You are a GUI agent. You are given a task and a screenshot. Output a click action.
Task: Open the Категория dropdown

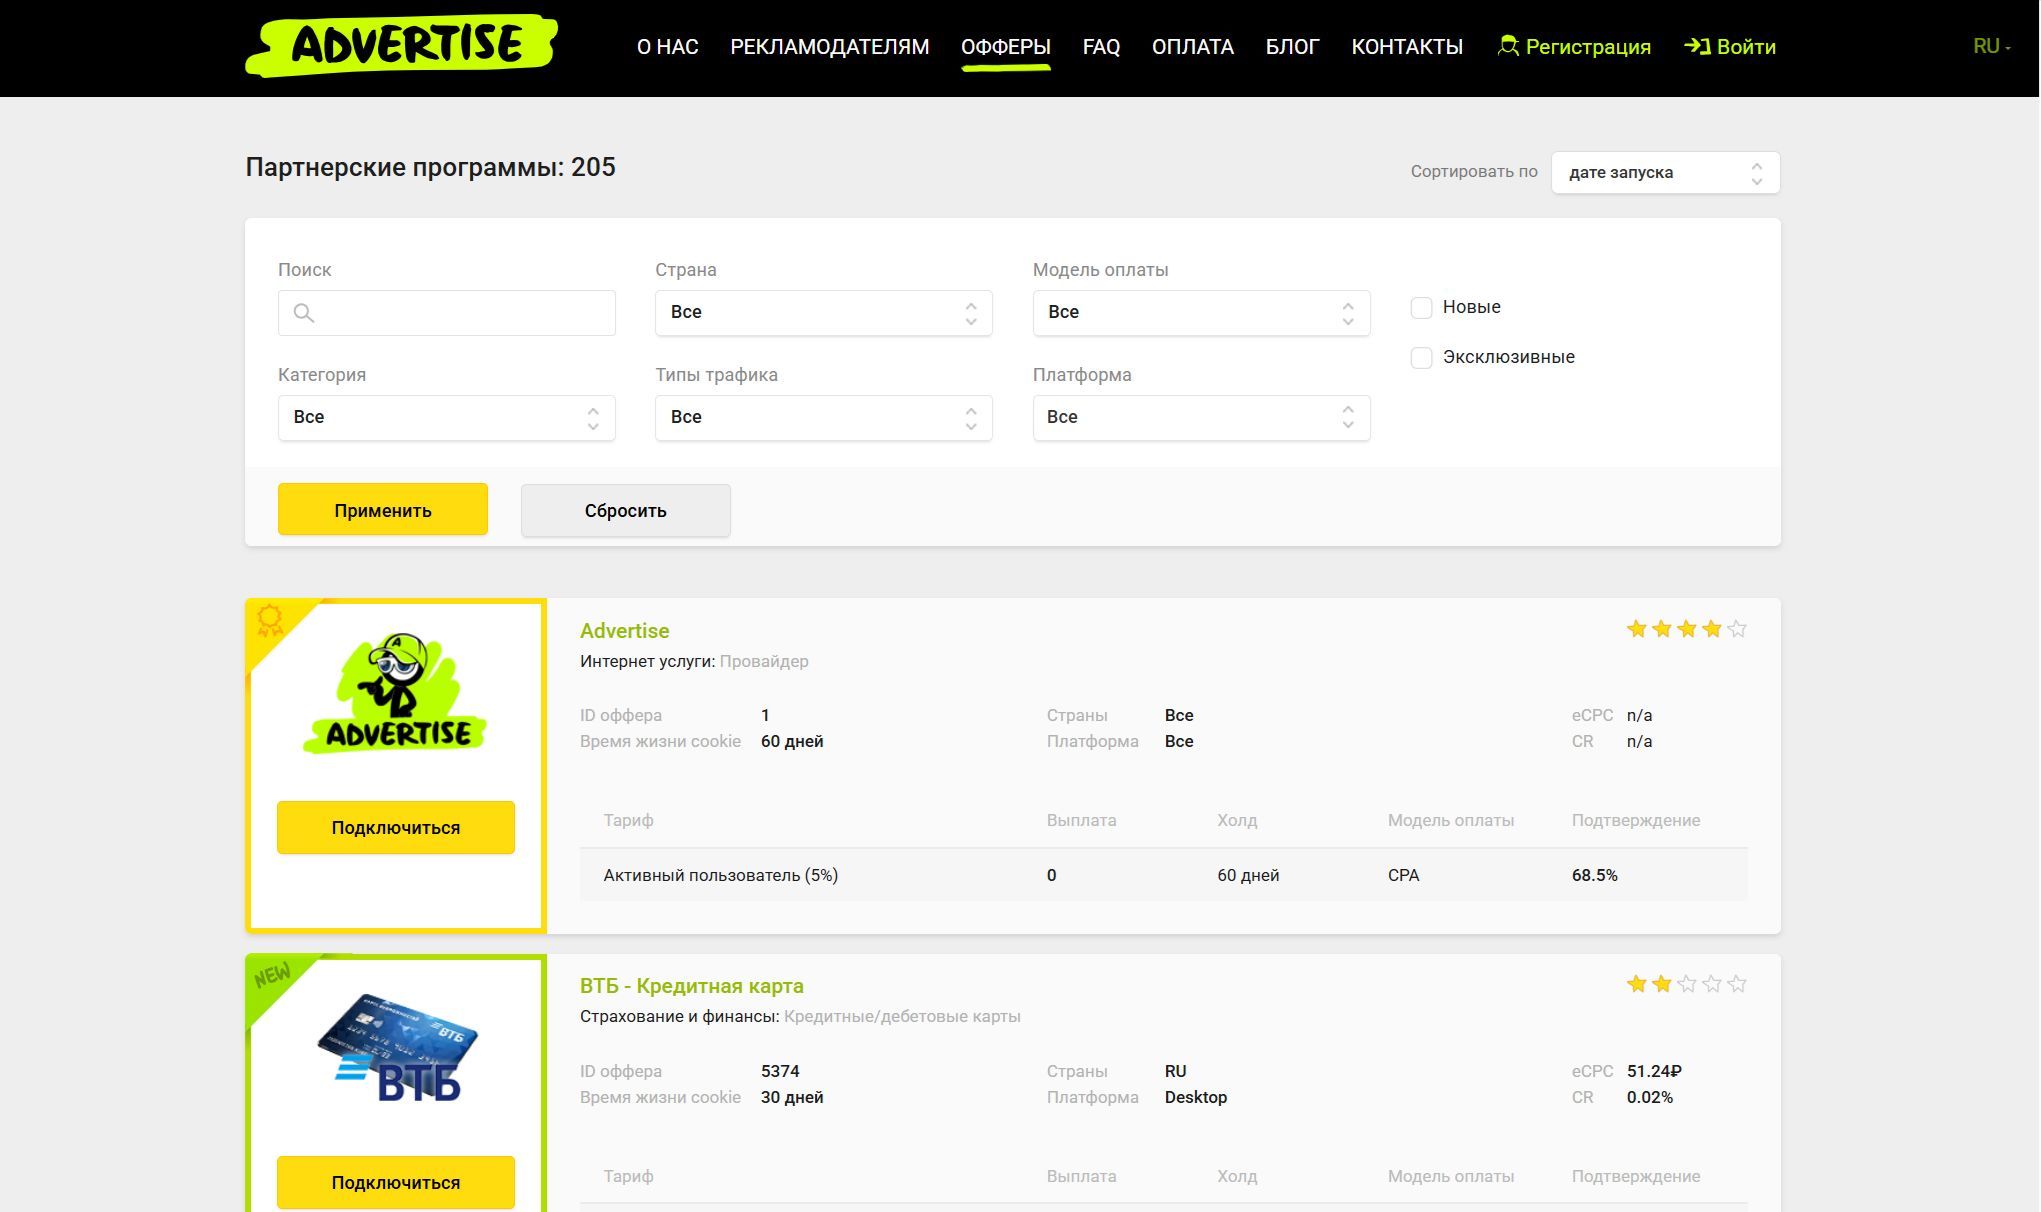[446, 417]
